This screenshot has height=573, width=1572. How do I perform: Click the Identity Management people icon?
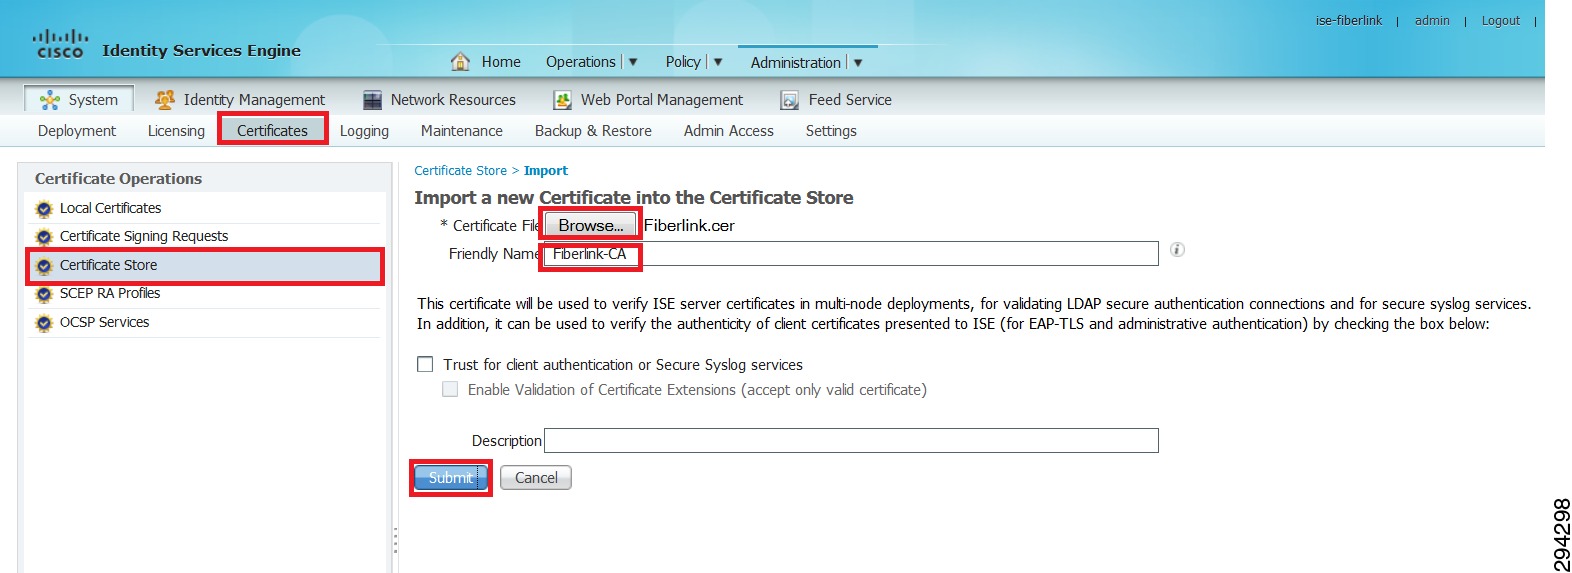click(x=165, y=99)
